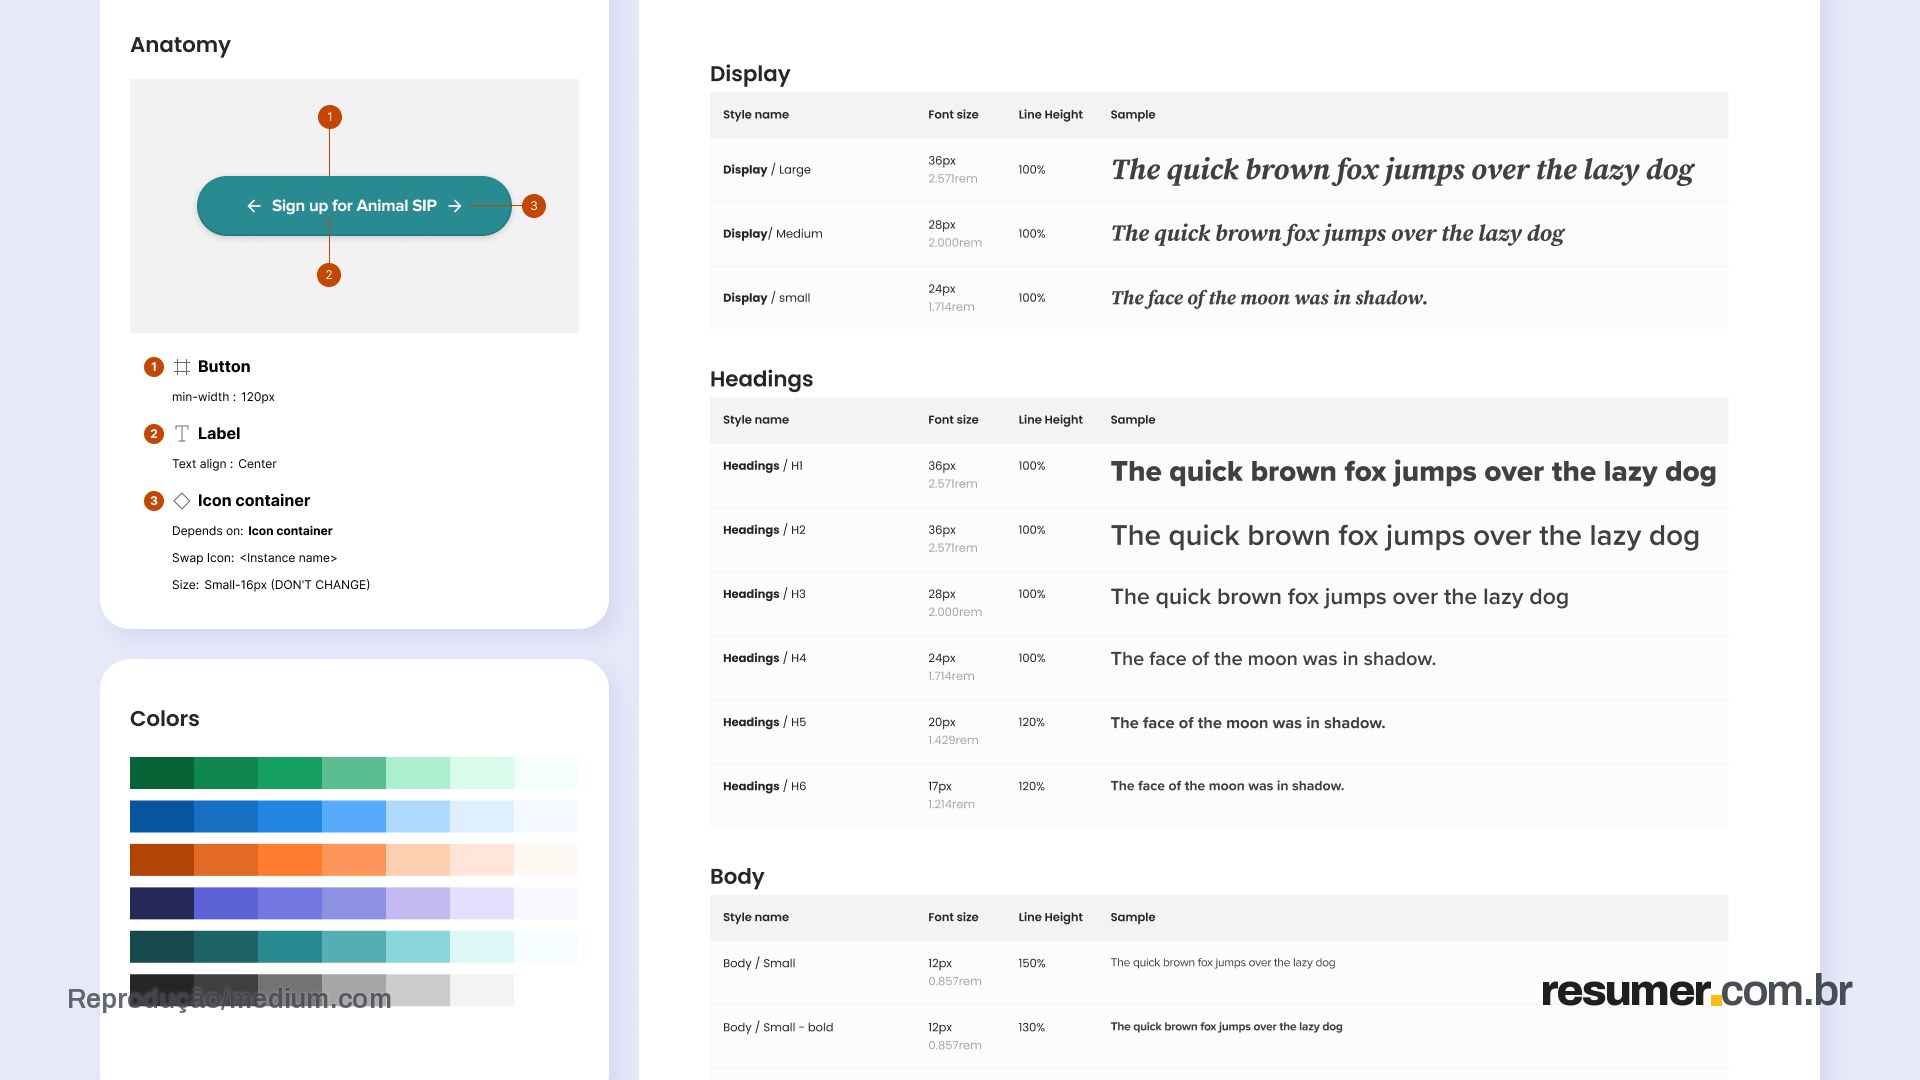Click the 'Headings / H6' style name

point(764,786)
